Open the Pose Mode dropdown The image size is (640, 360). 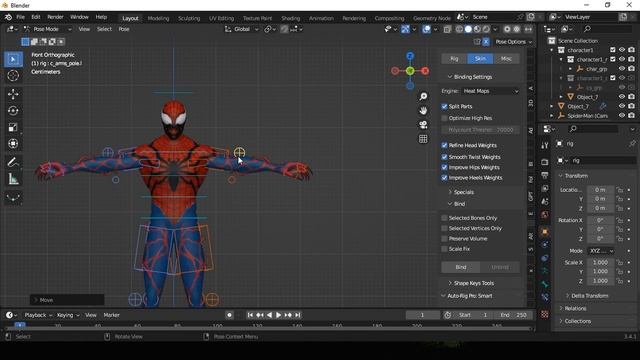click(47, 29)
